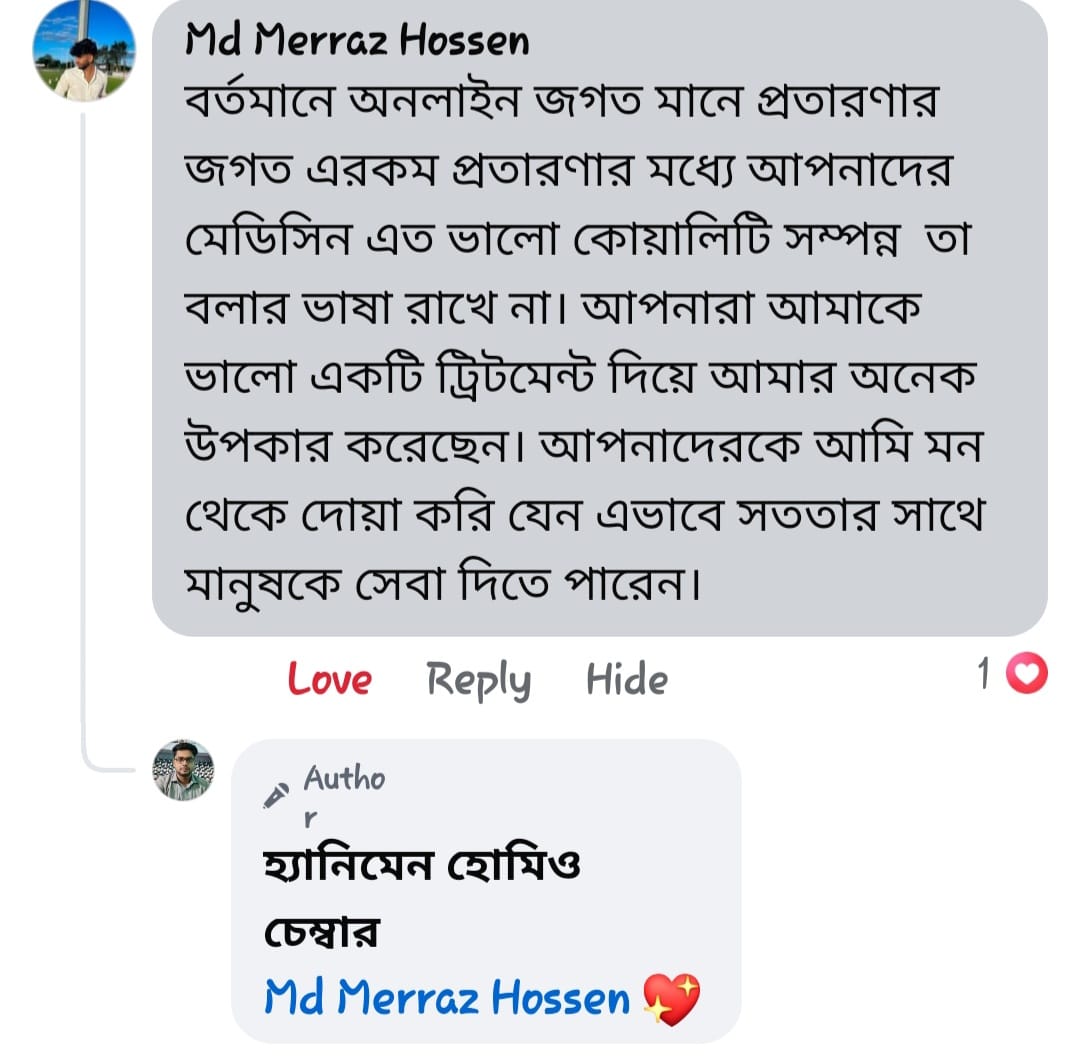The height and width of the screenshot is (1058, 1080).
Task: Click the sparkling heart emoji in reply
Action: point(671,999)
